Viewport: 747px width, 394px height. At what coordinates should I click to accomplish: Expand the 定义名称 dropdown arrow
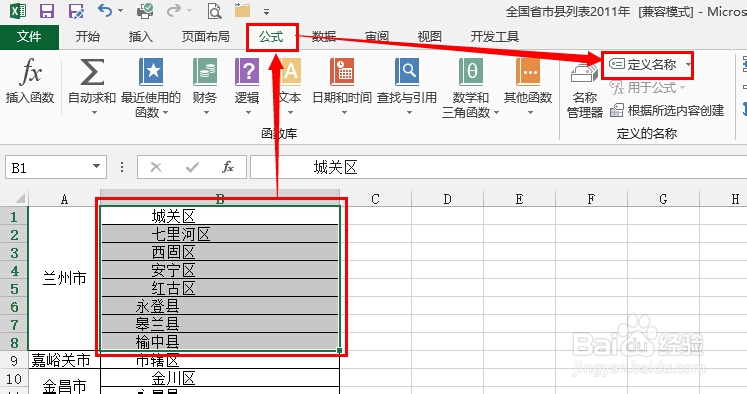(688, 64)
